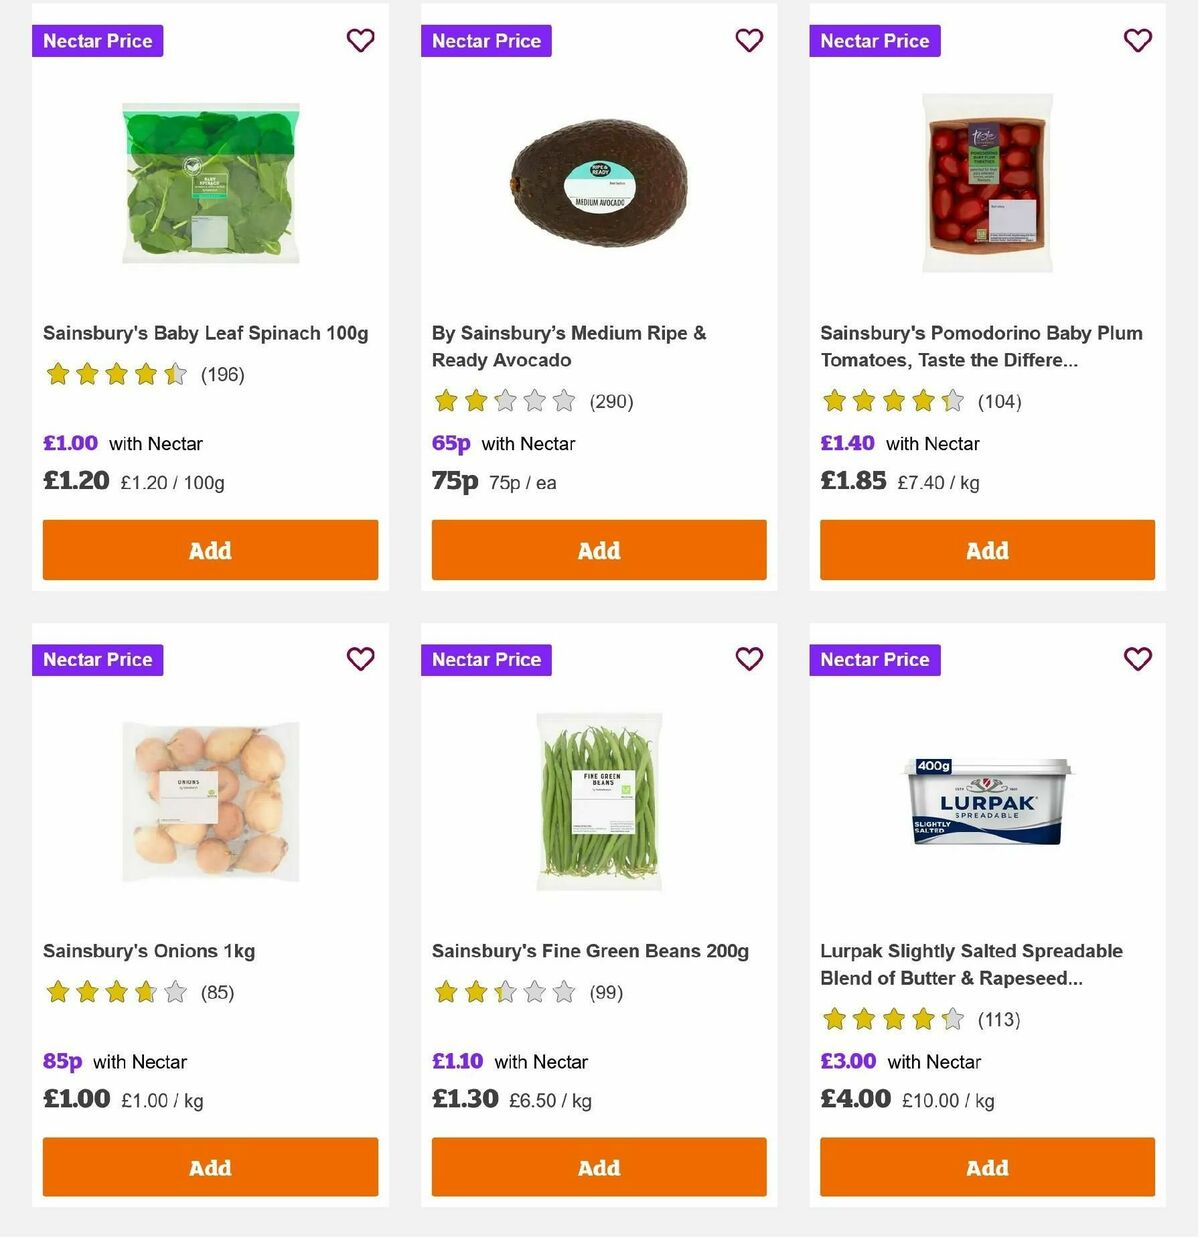
Task: Open the Medium Ripe & Ready Avocado title link
Action: pos(568,346)
